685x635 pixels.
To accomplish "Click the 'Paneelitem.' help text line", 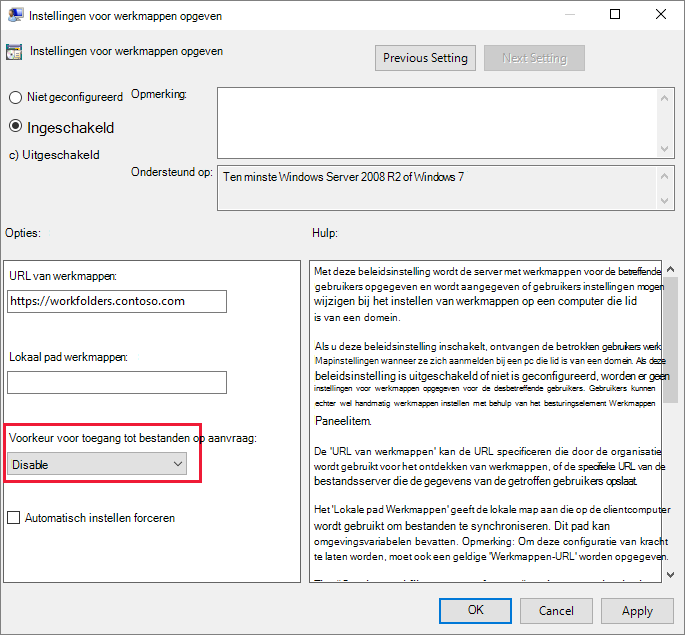I will click(343, 421).
